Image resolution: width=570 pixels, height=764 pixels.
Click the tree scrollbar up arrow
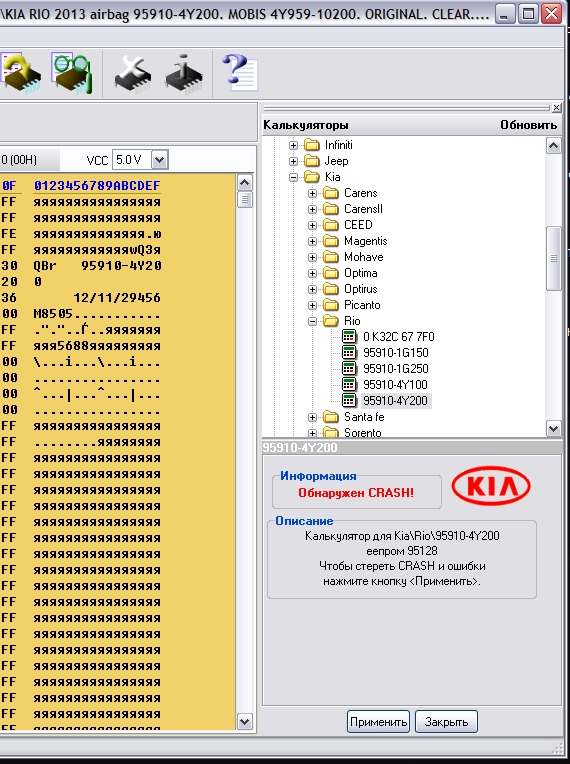553,146
